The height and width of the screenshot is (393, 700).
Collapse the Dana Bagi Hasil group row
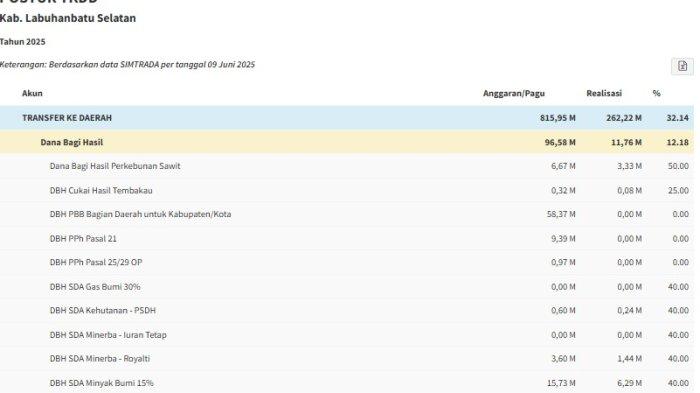point(347,142)
